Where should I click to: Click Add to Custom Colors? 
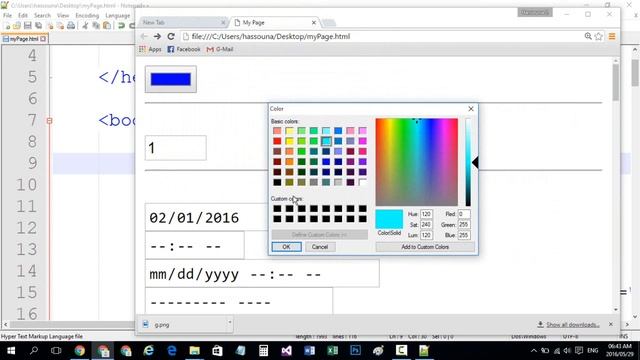[x=425, y=247]
